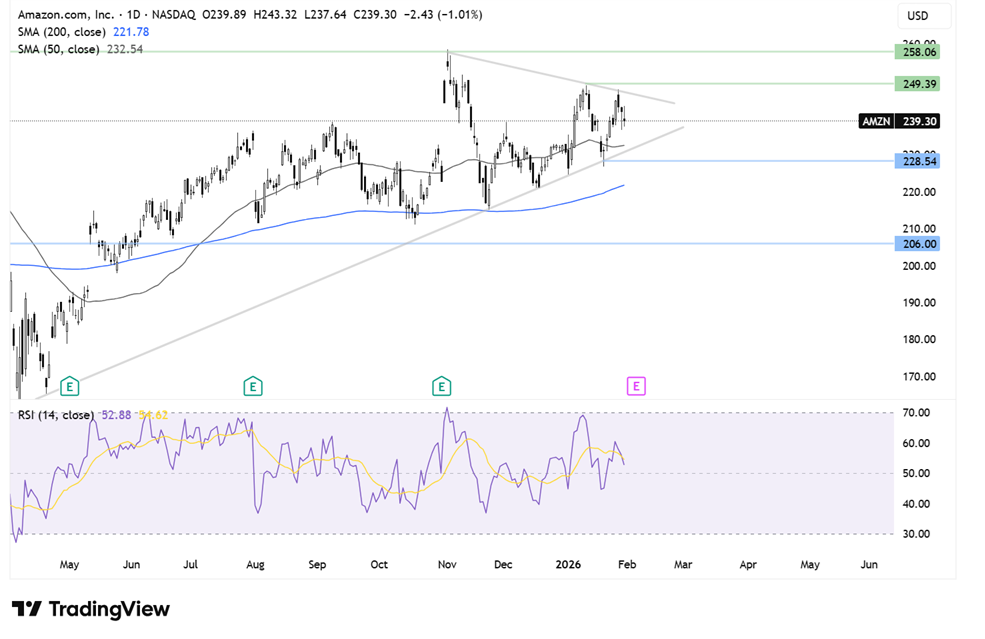Image resolution: width=985 pixels, height=639 pixels.
Task: Click the Jun 2026 label on time axis
Action: (x=869, y=564)
